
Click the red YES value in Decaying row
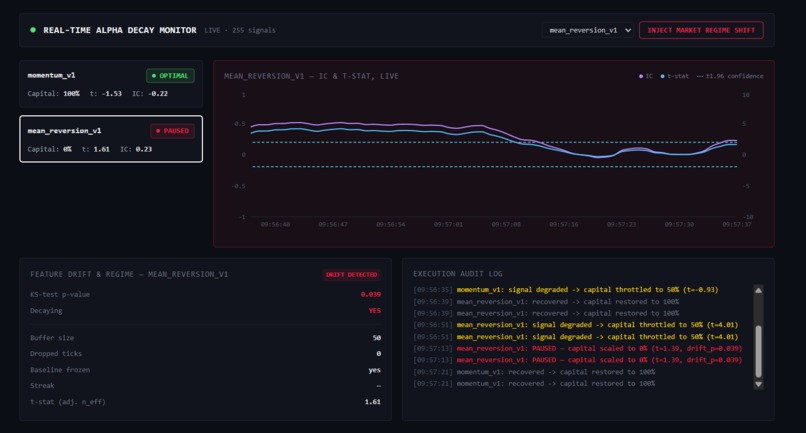(x=375, y=311)
